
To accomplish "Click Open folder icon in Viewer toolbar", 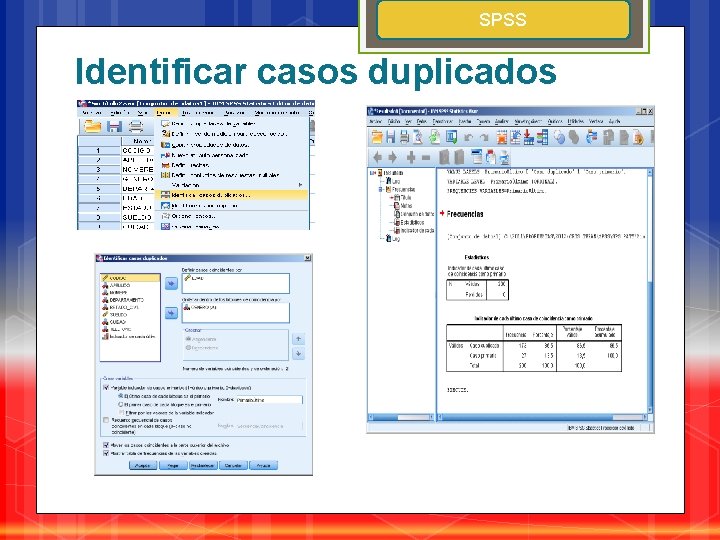I will 377,137.
